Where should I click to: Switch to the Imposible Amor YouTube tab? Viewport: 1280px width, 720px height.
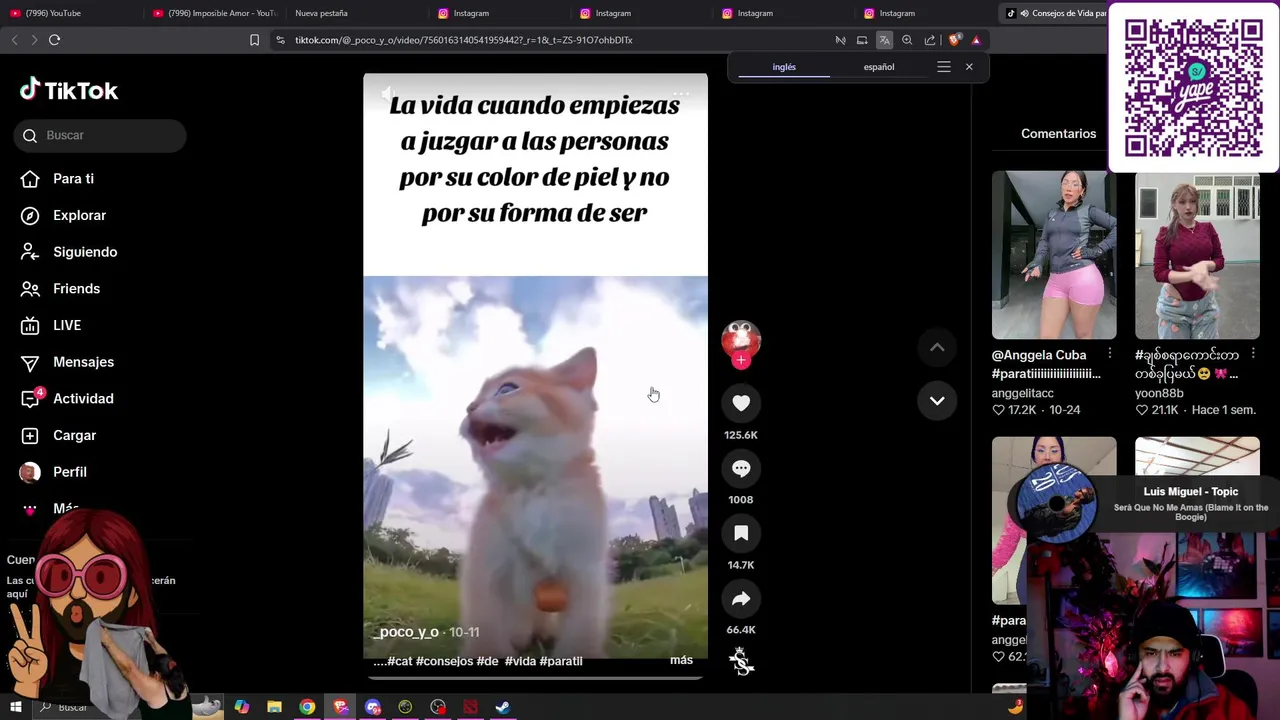pyautogui.click(x=215, y=13)
